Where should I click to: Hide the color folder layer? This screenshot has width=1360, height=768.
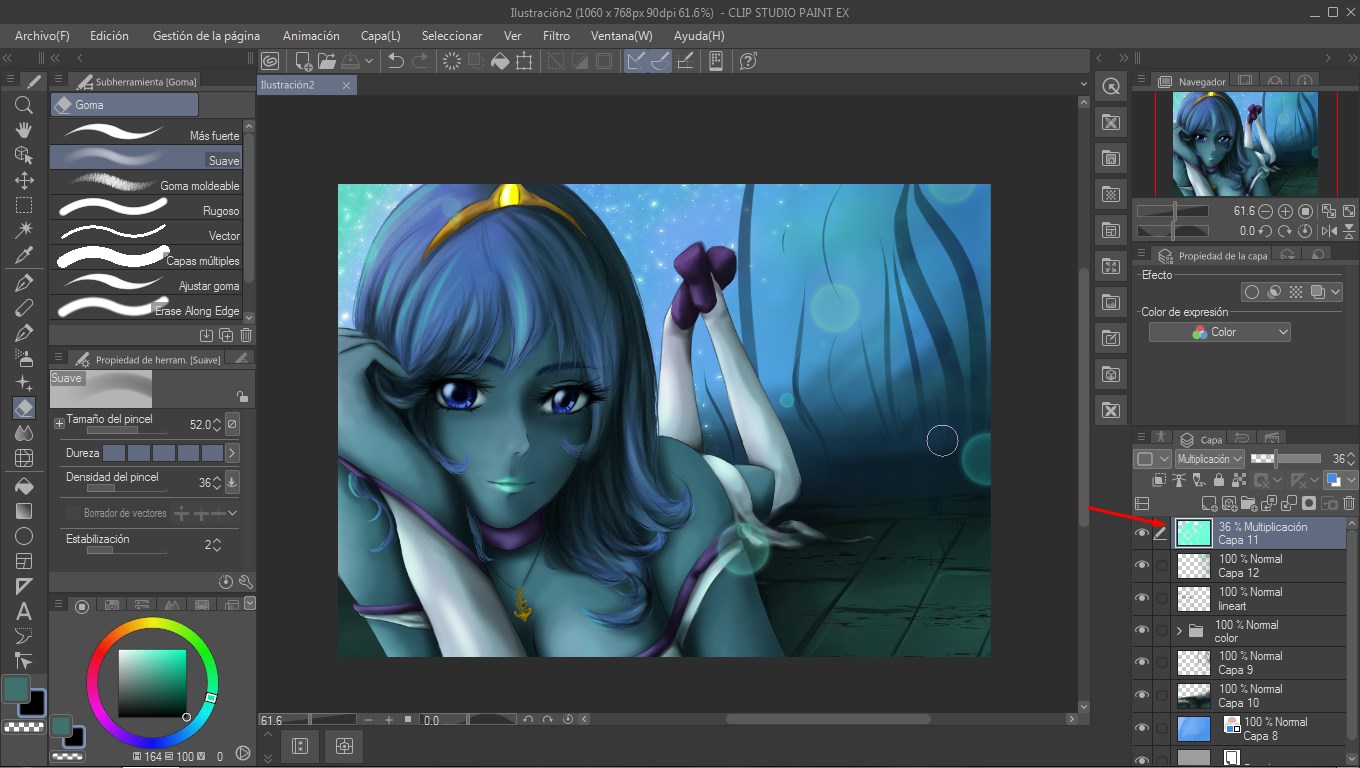point(1142,631)
